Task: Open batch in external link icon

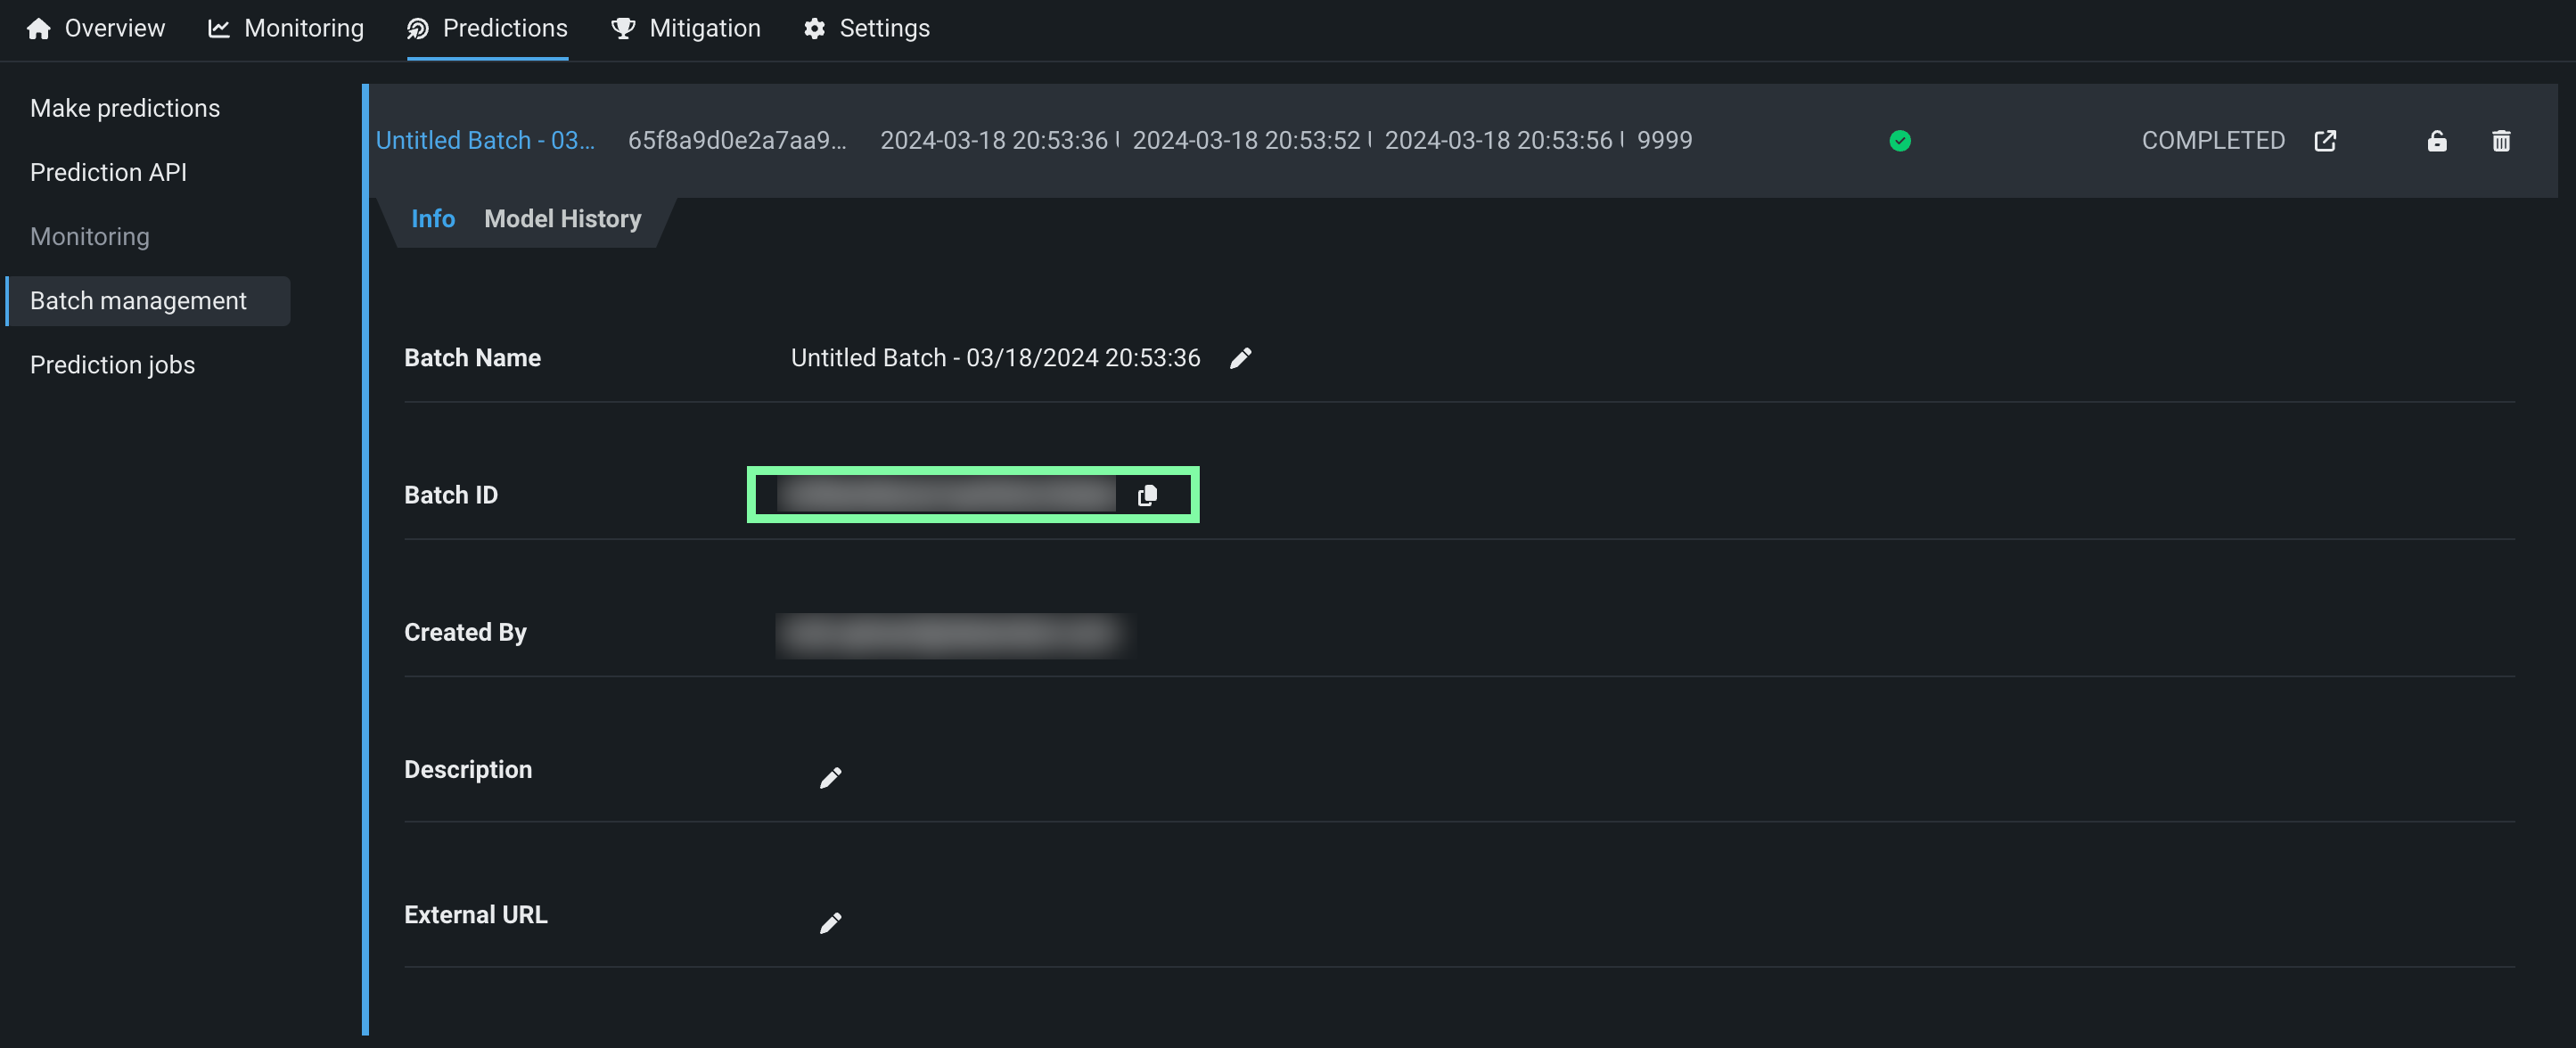Action: click(x=2325, y=141)
